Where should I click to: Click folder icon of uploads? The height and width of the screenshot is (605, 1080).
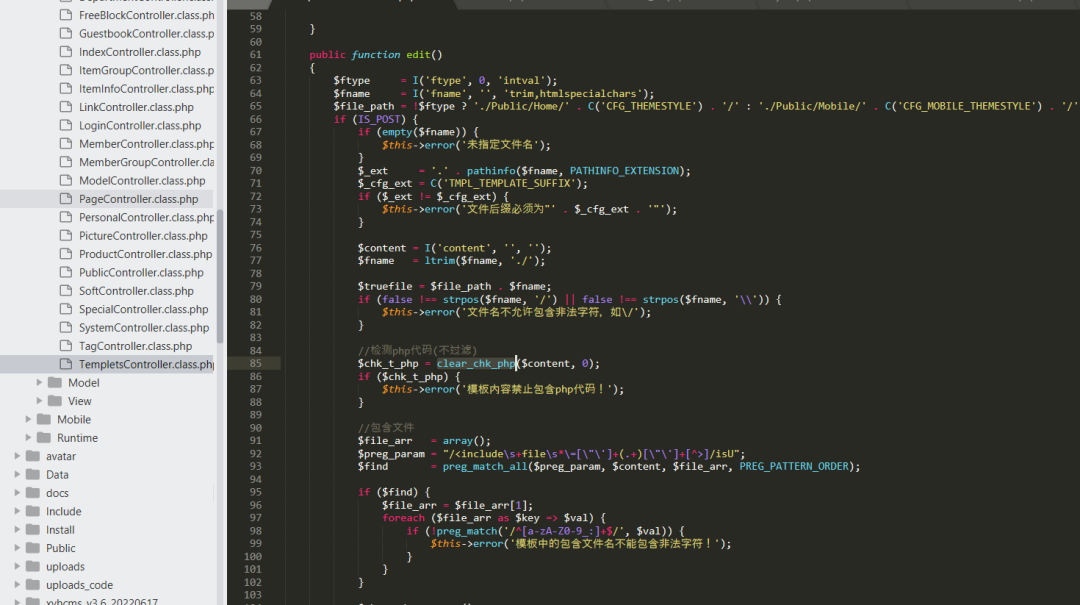pyautogui.click(x=33, y=566)
